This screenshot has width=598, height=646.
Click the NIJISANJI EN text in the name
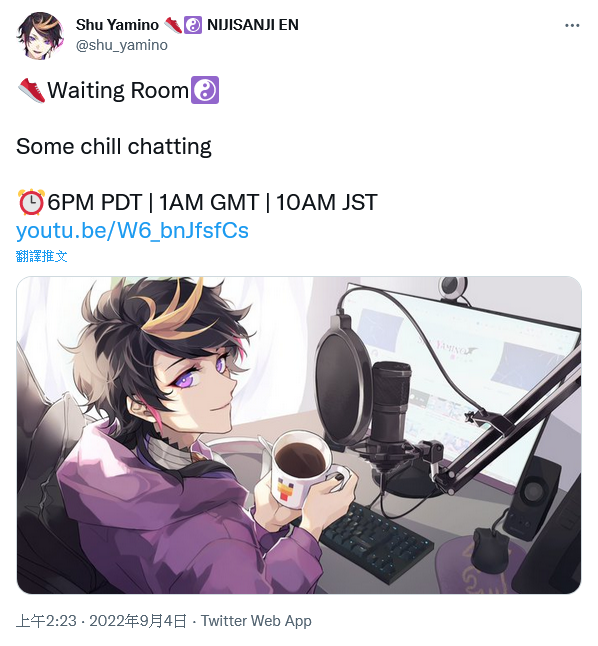[x=253, y=25]
